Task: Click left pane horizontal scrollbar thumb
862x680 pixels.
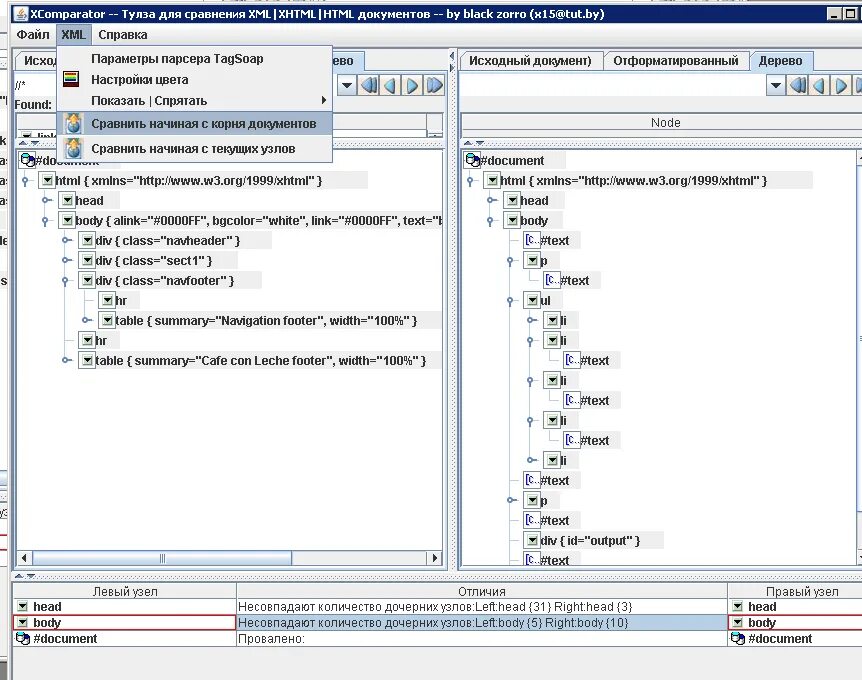Action: tap(162, 558)
